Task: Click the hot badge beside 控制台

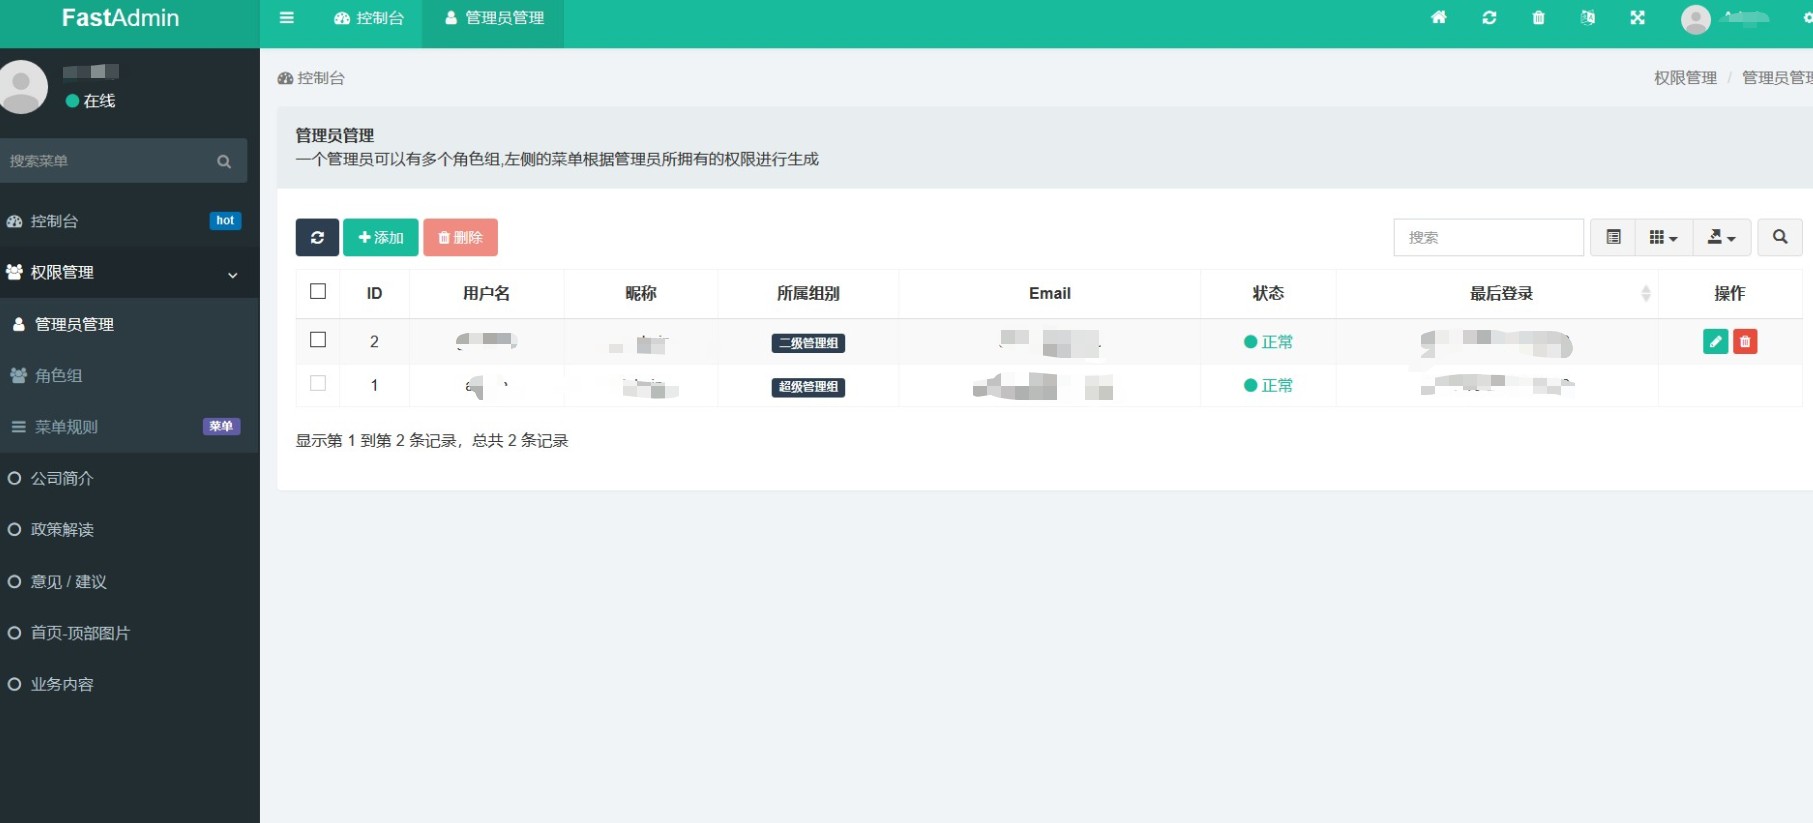Action: [225, 221]
